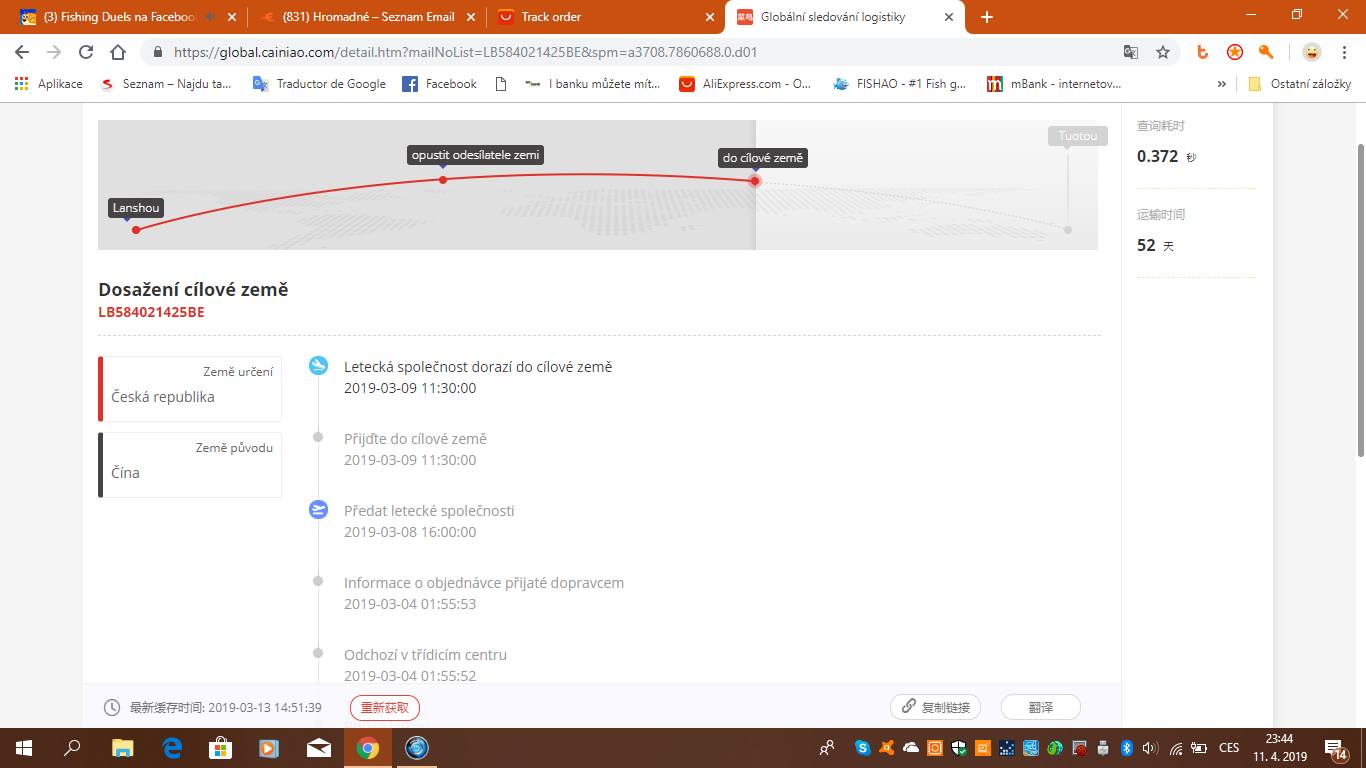Open the Aplikace apps shortcut in bookmarks

(49, 84)
